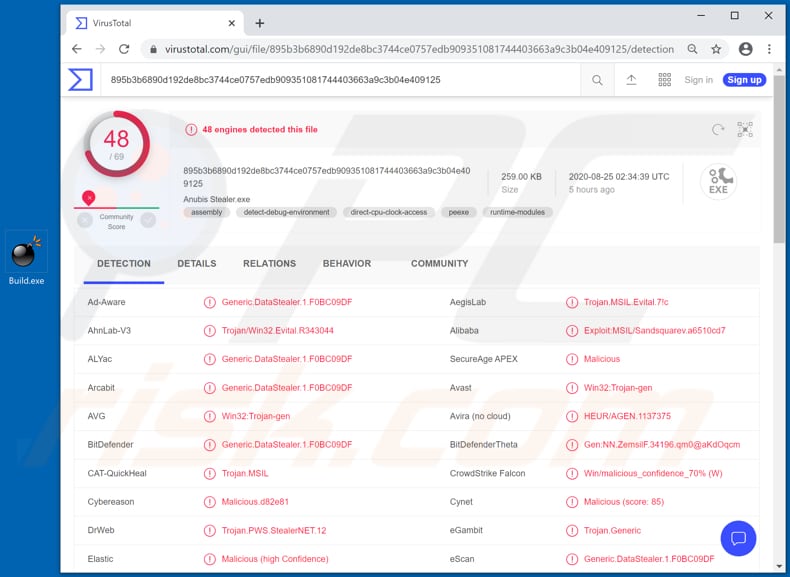This screenshot has width=790, height=577.
Task: Open the chat bubble widget
Action: (x=738, y=539)
